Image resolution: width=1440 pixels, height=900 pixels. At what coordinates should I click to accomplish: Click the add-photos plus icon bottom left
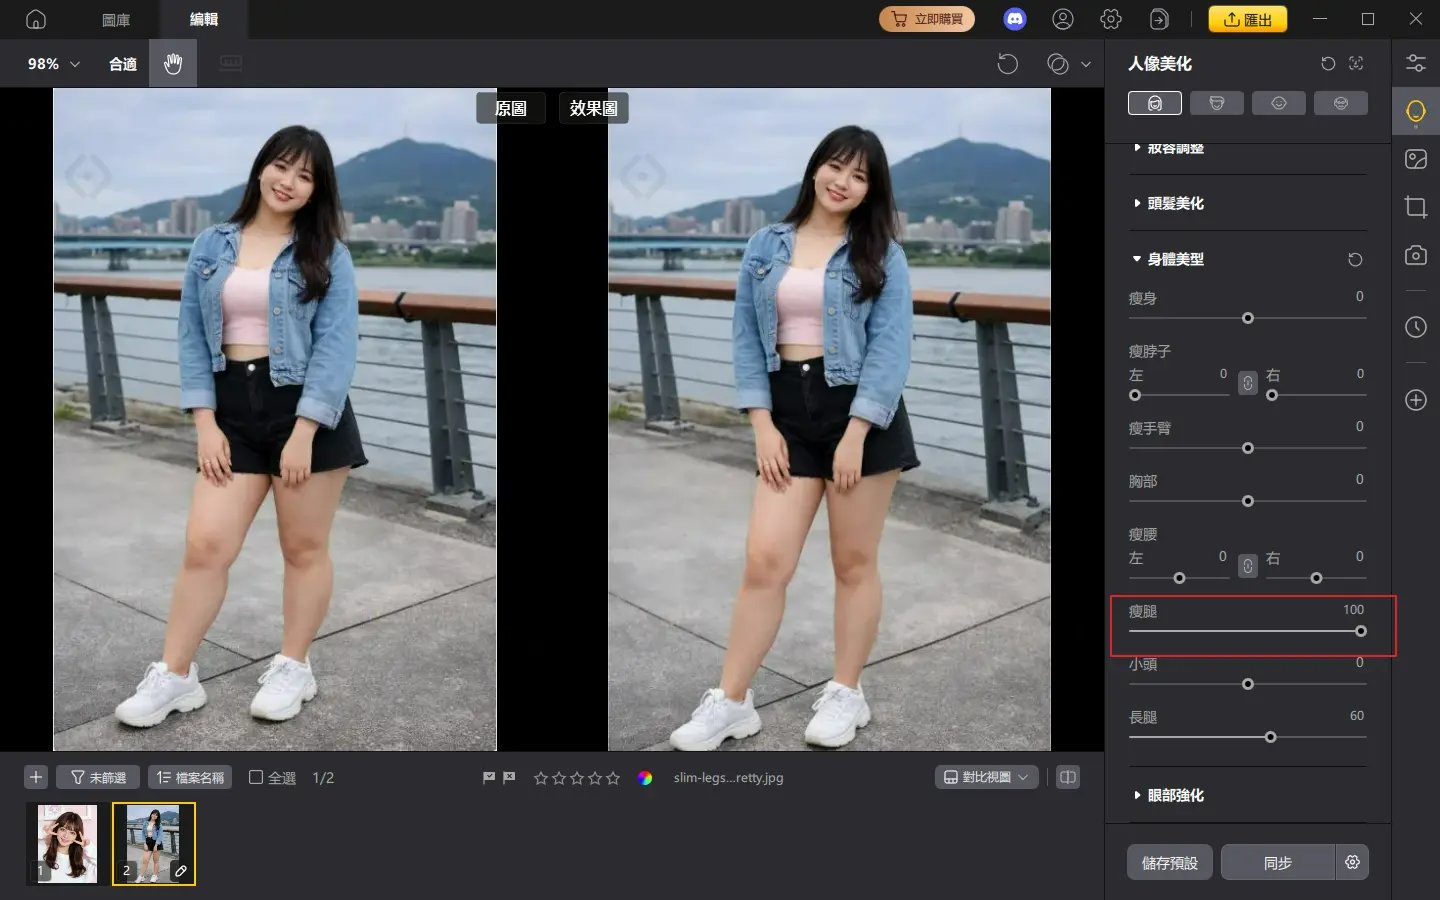coord(36,777)
